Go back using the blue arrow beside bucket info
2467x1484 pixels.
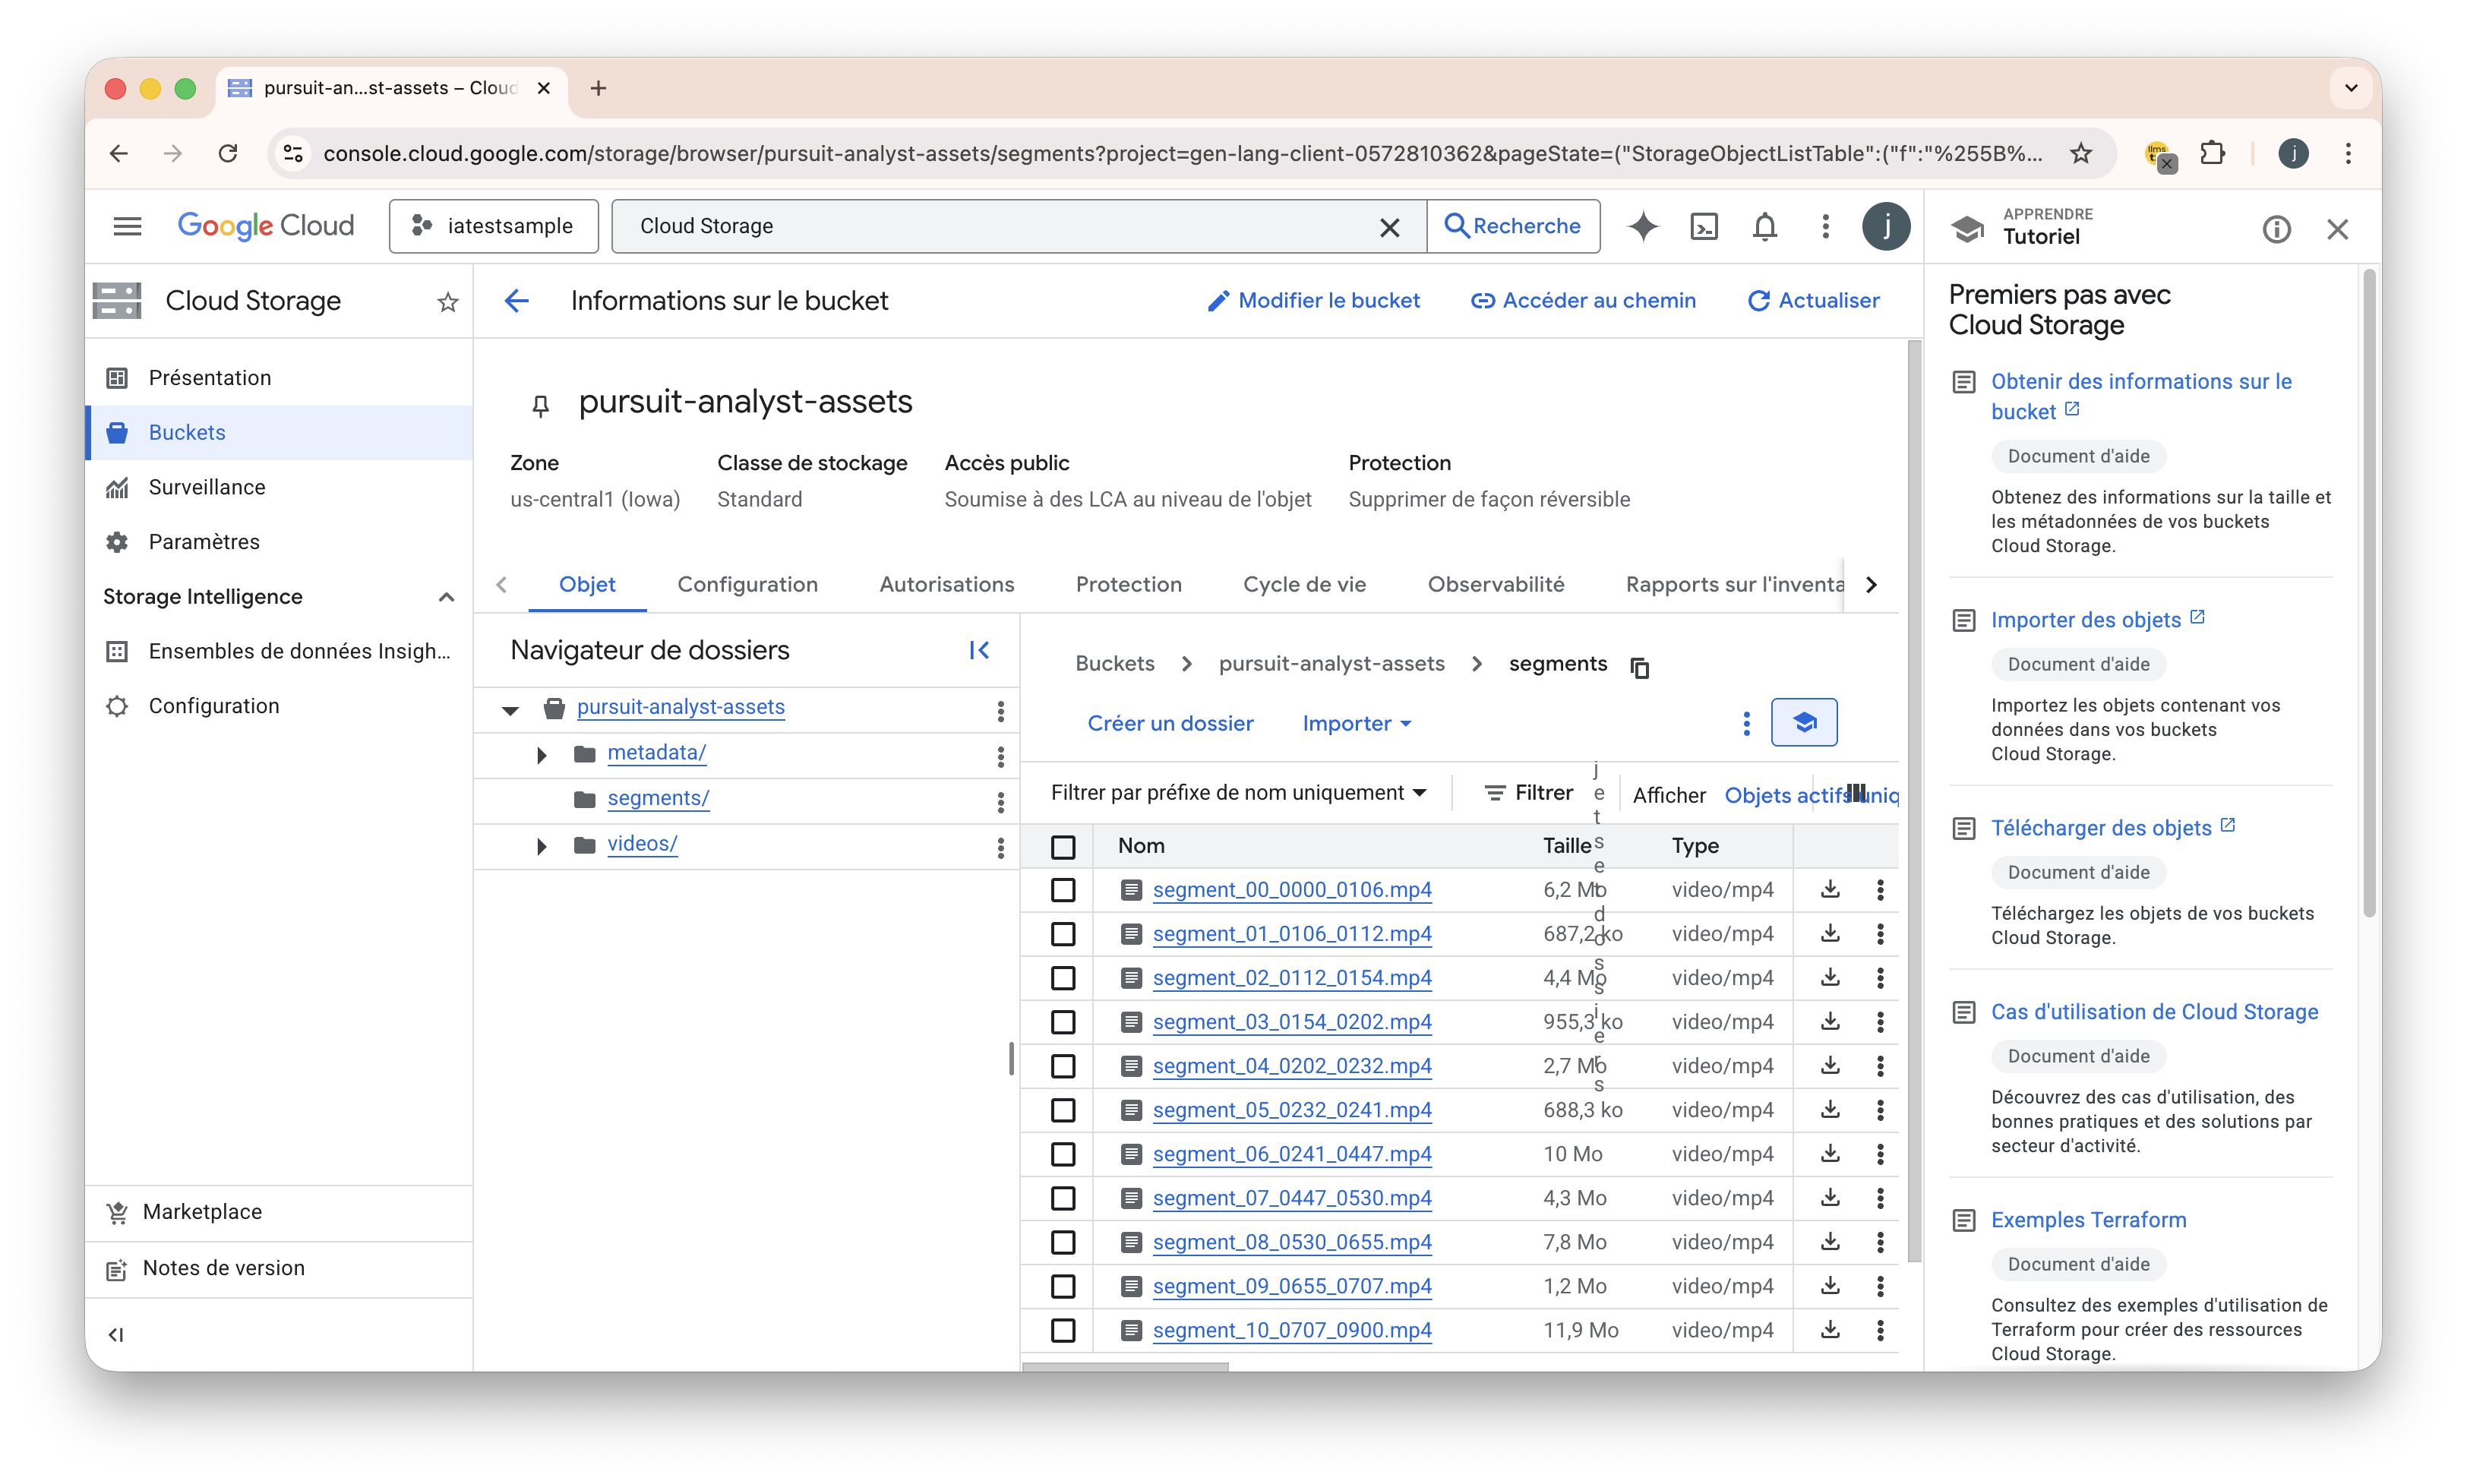[516, 300]
